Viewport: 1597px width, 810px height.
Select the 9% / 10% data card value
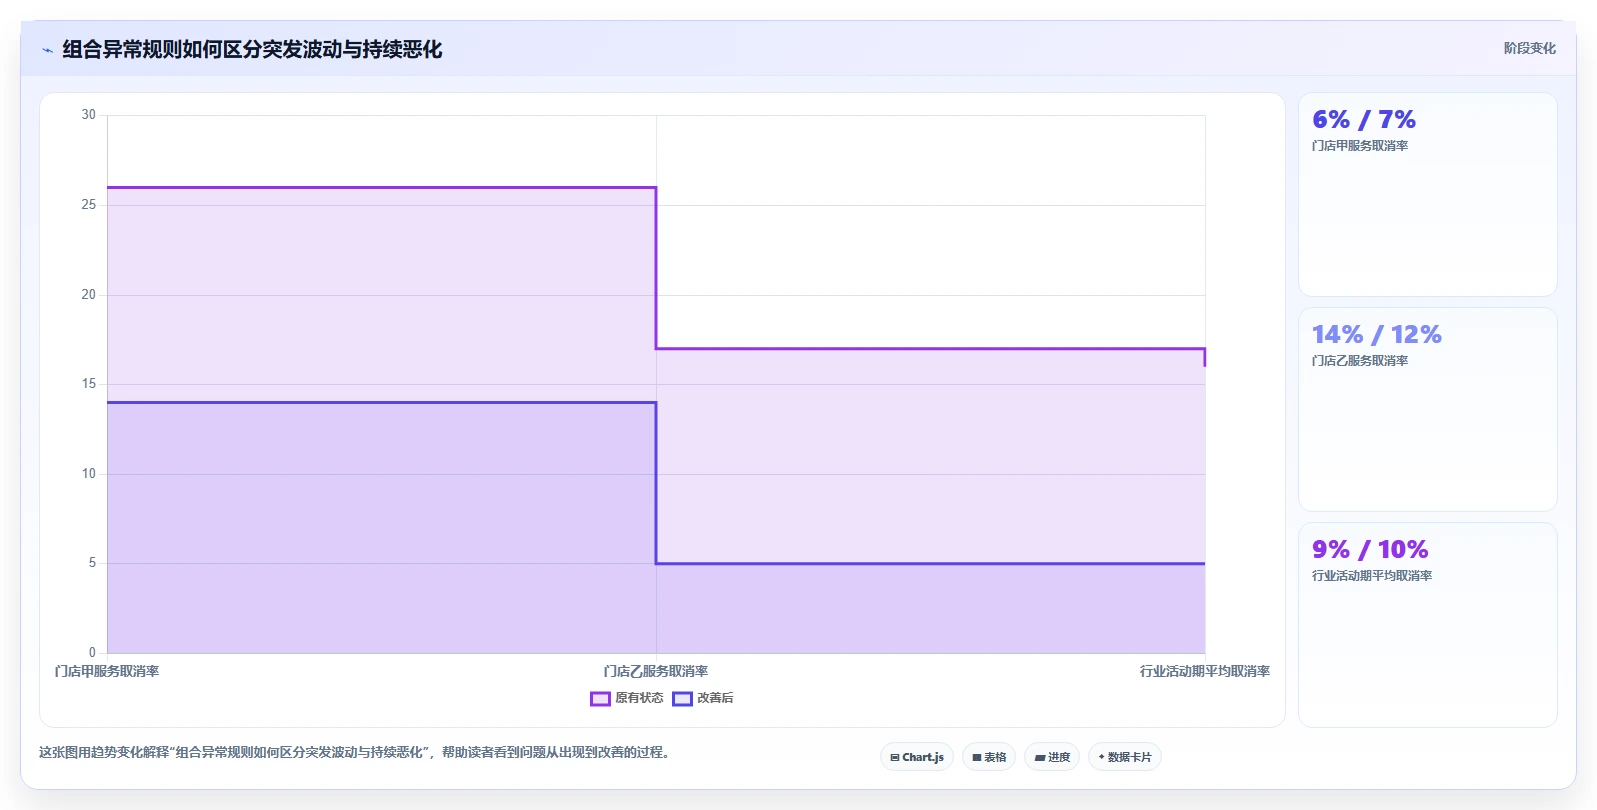[x=1370, y=550]
